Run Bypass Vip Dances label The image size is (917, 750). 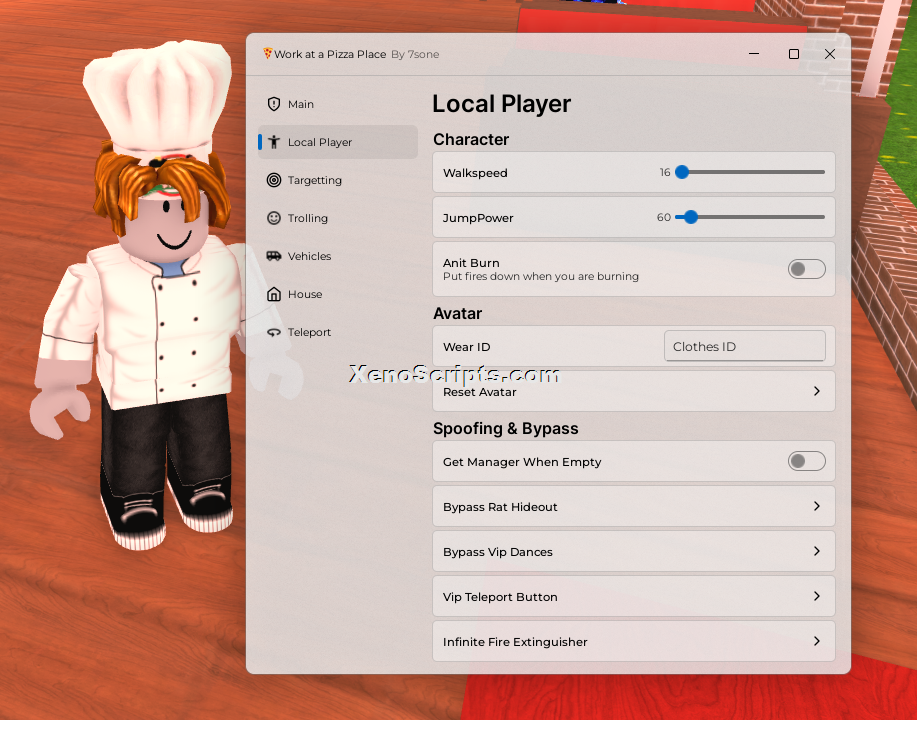click(x=498, y=552)
